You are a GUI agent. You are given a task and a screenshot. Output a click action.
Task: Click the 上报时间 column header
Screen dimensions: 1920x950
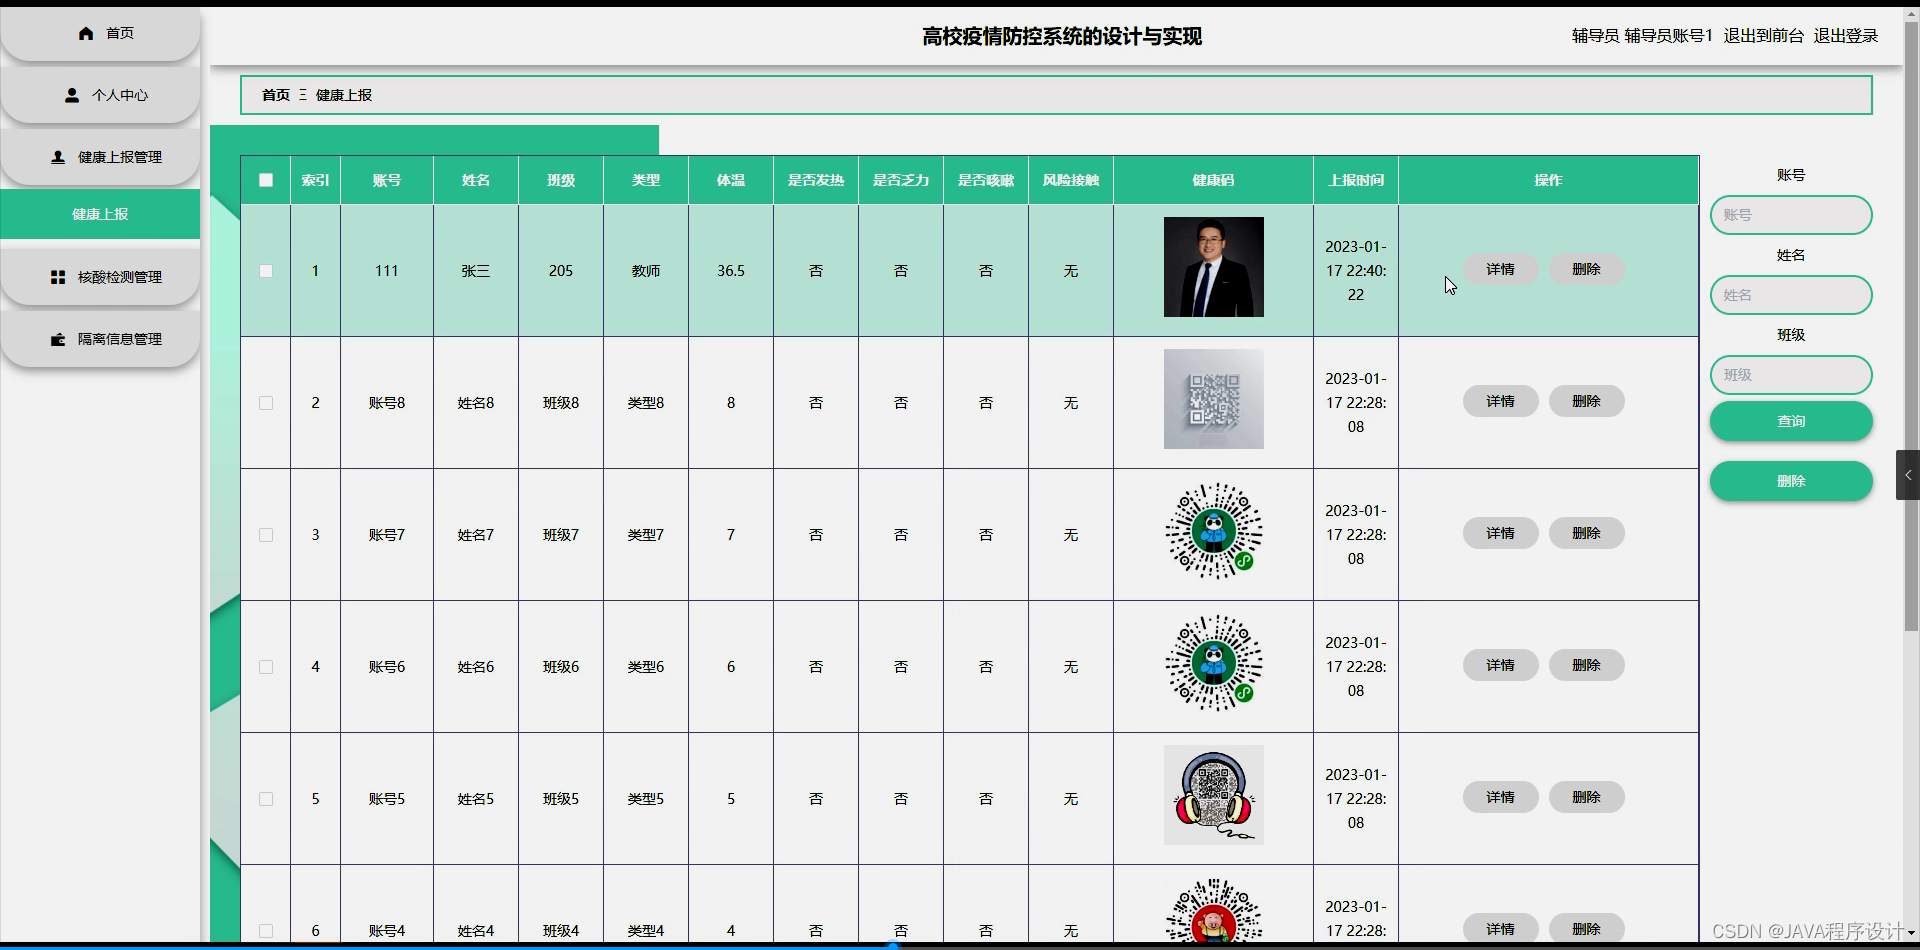(x=1356, y=180)
